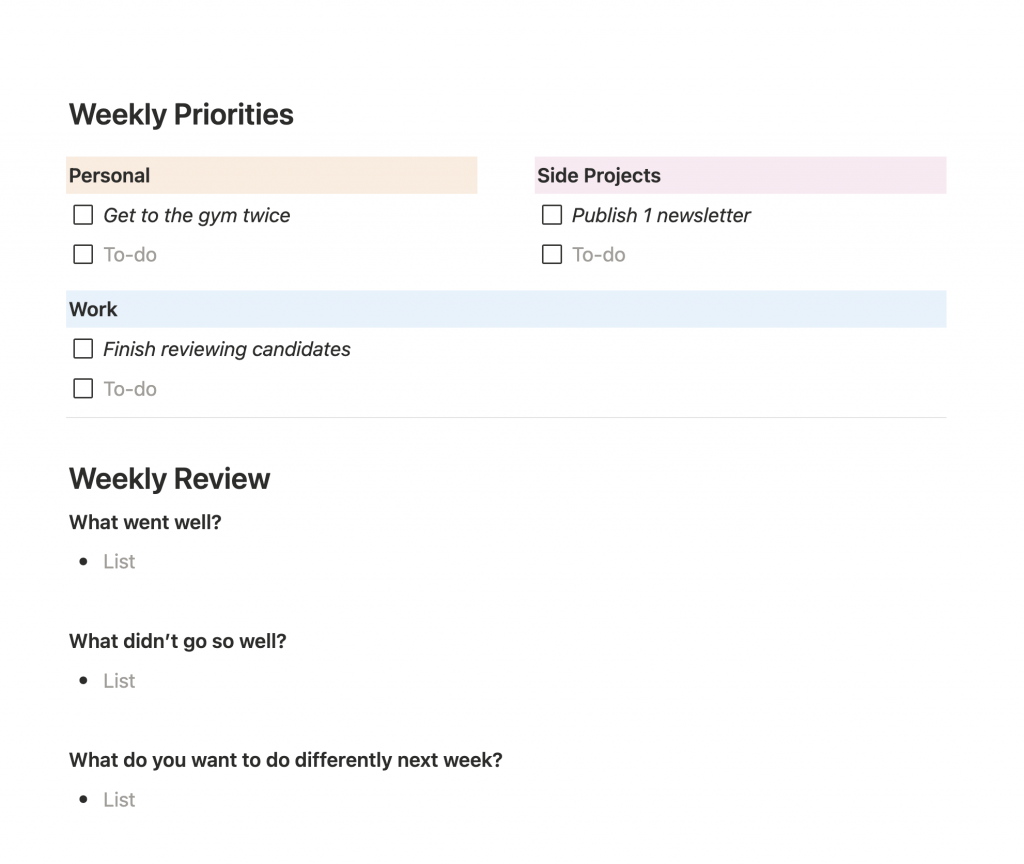Screen dimensions: 1024x864
Task: Tick the empty To-do checkbox under Work
Action: 83,389
